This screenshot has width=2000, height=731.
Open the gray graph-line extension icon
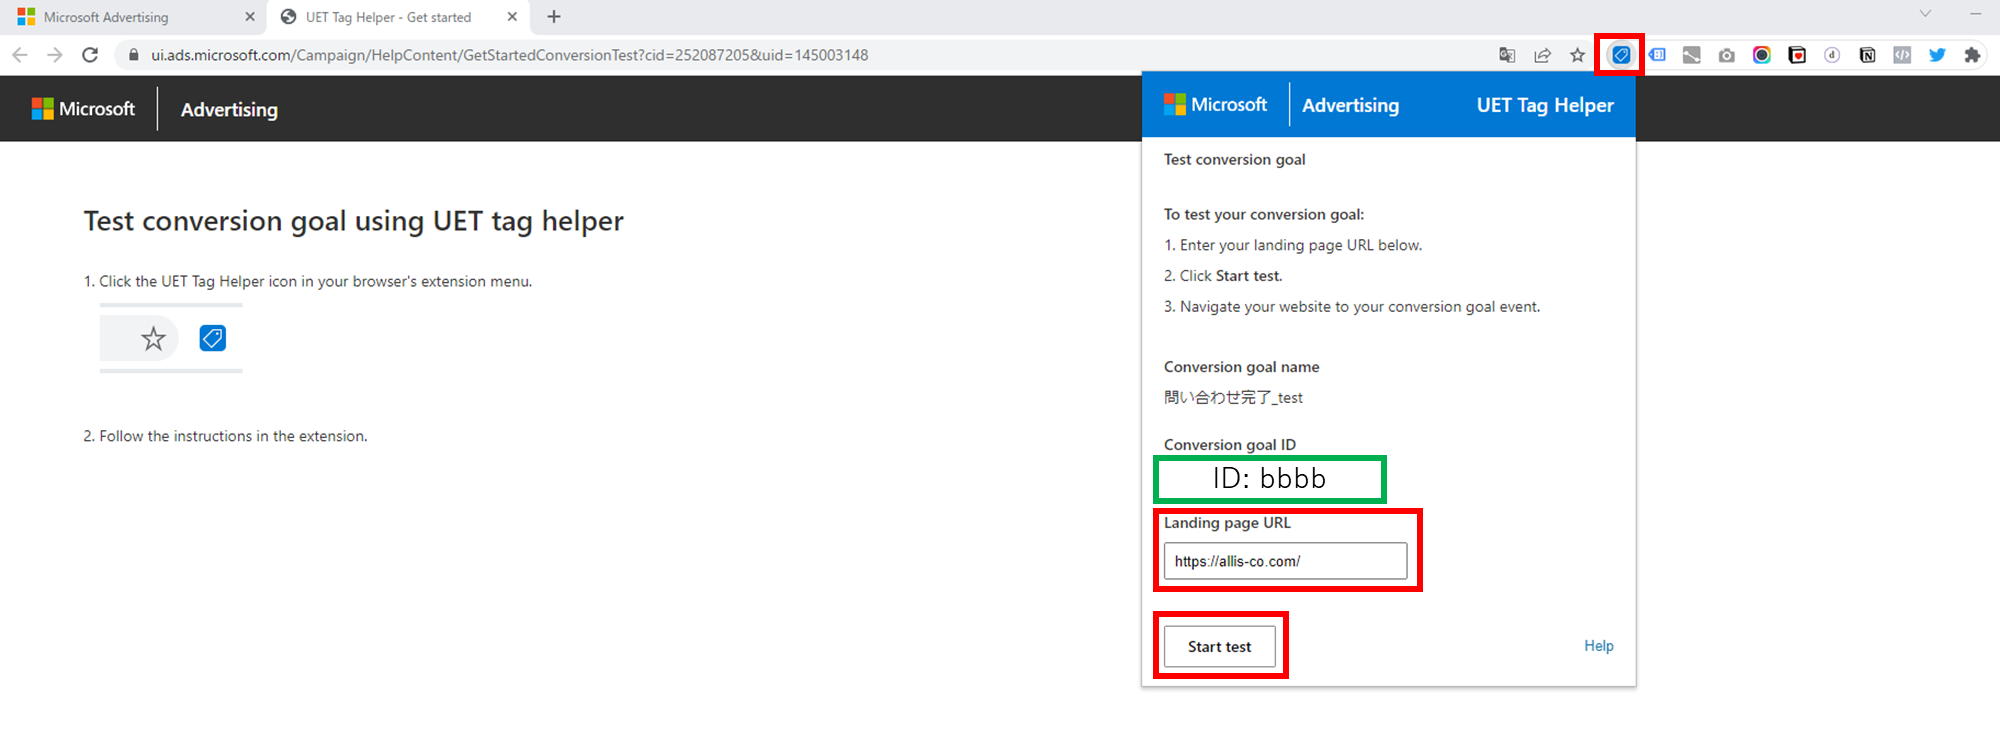click(x=1691, y=55)
